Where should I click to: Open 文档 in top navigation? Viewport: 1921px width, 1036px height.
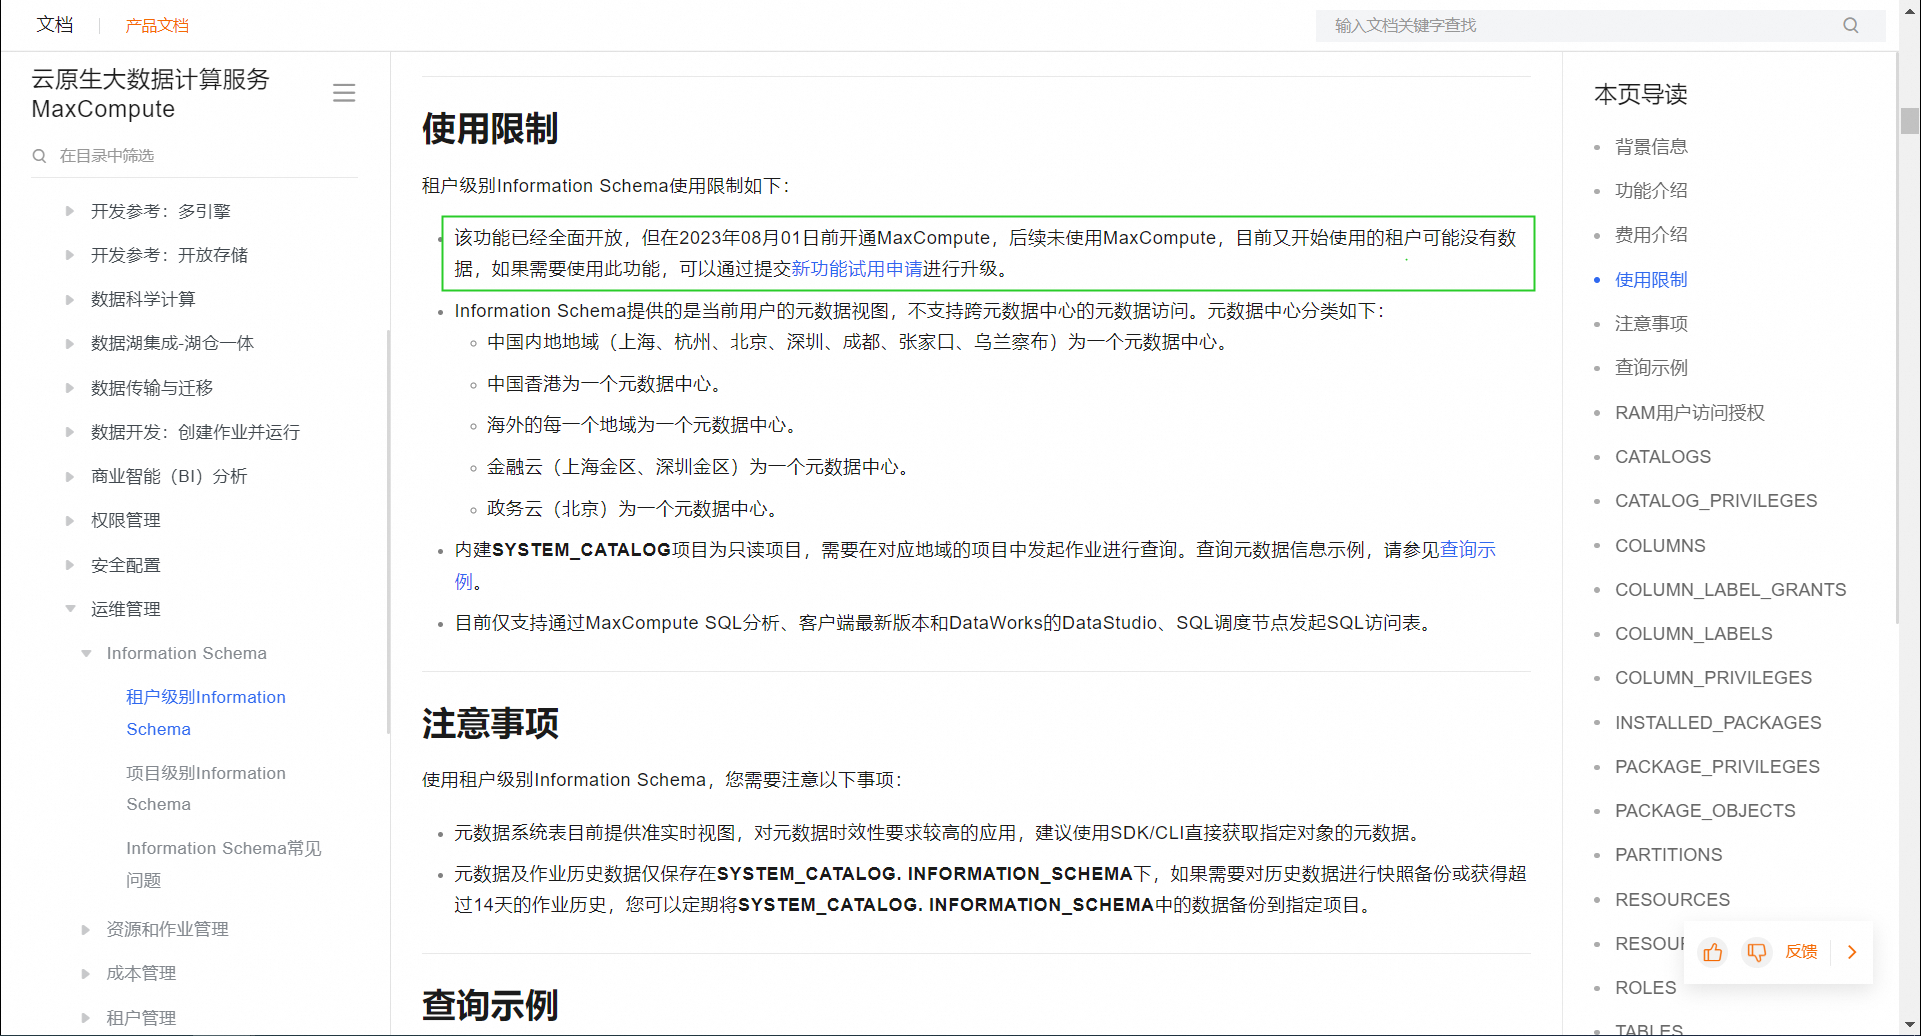[x=55, y=25]
